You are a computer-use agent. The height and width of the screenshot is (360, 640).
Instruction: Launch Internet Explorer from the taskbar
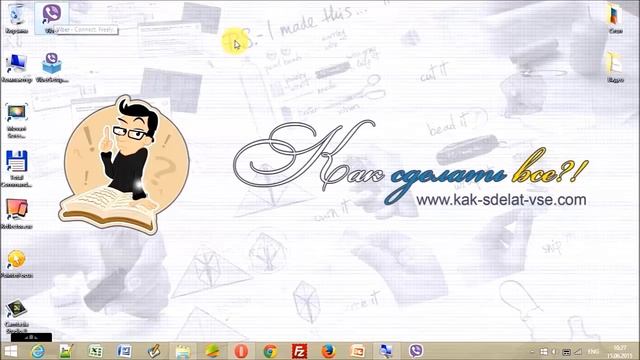[x=38, y=351]
